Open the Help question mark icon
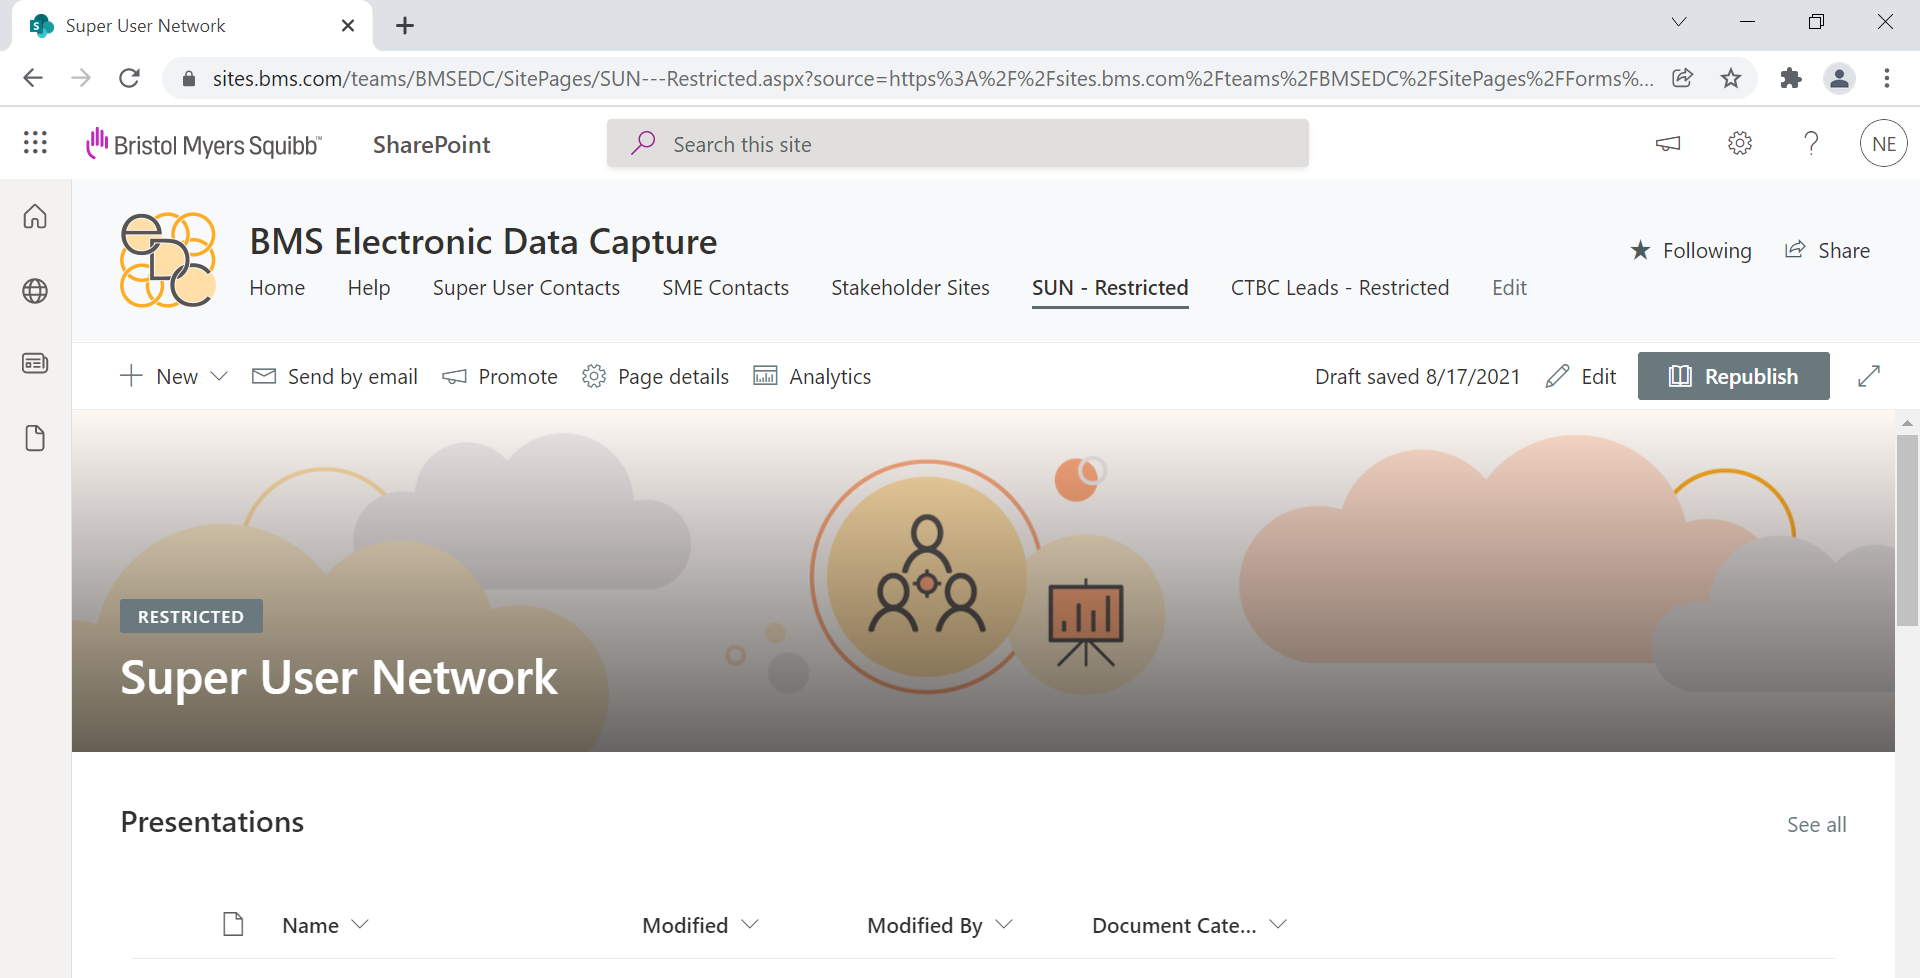Viewport: 1920px width, 978px height. coord(1811,143)
